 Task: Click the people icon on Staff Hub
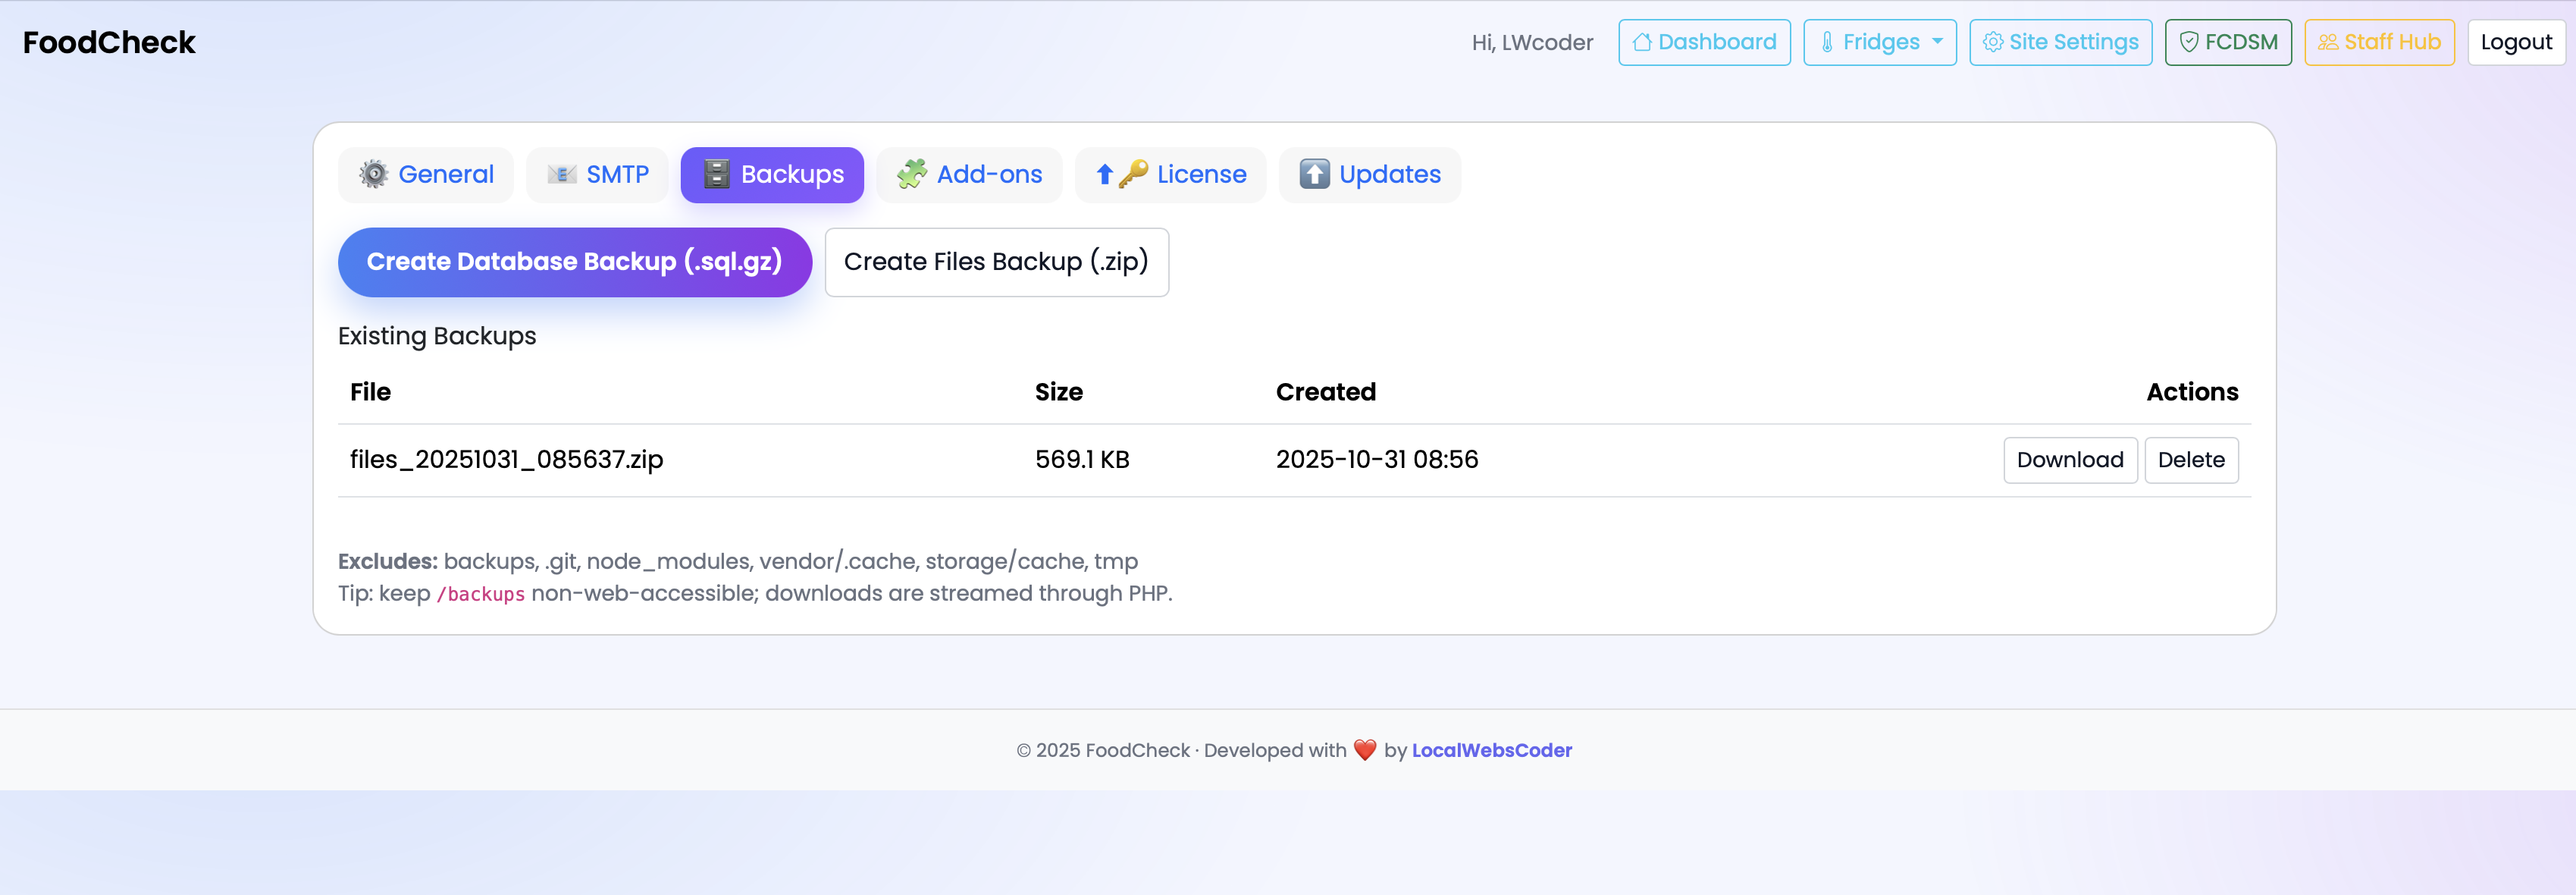tap(2327, 42)
